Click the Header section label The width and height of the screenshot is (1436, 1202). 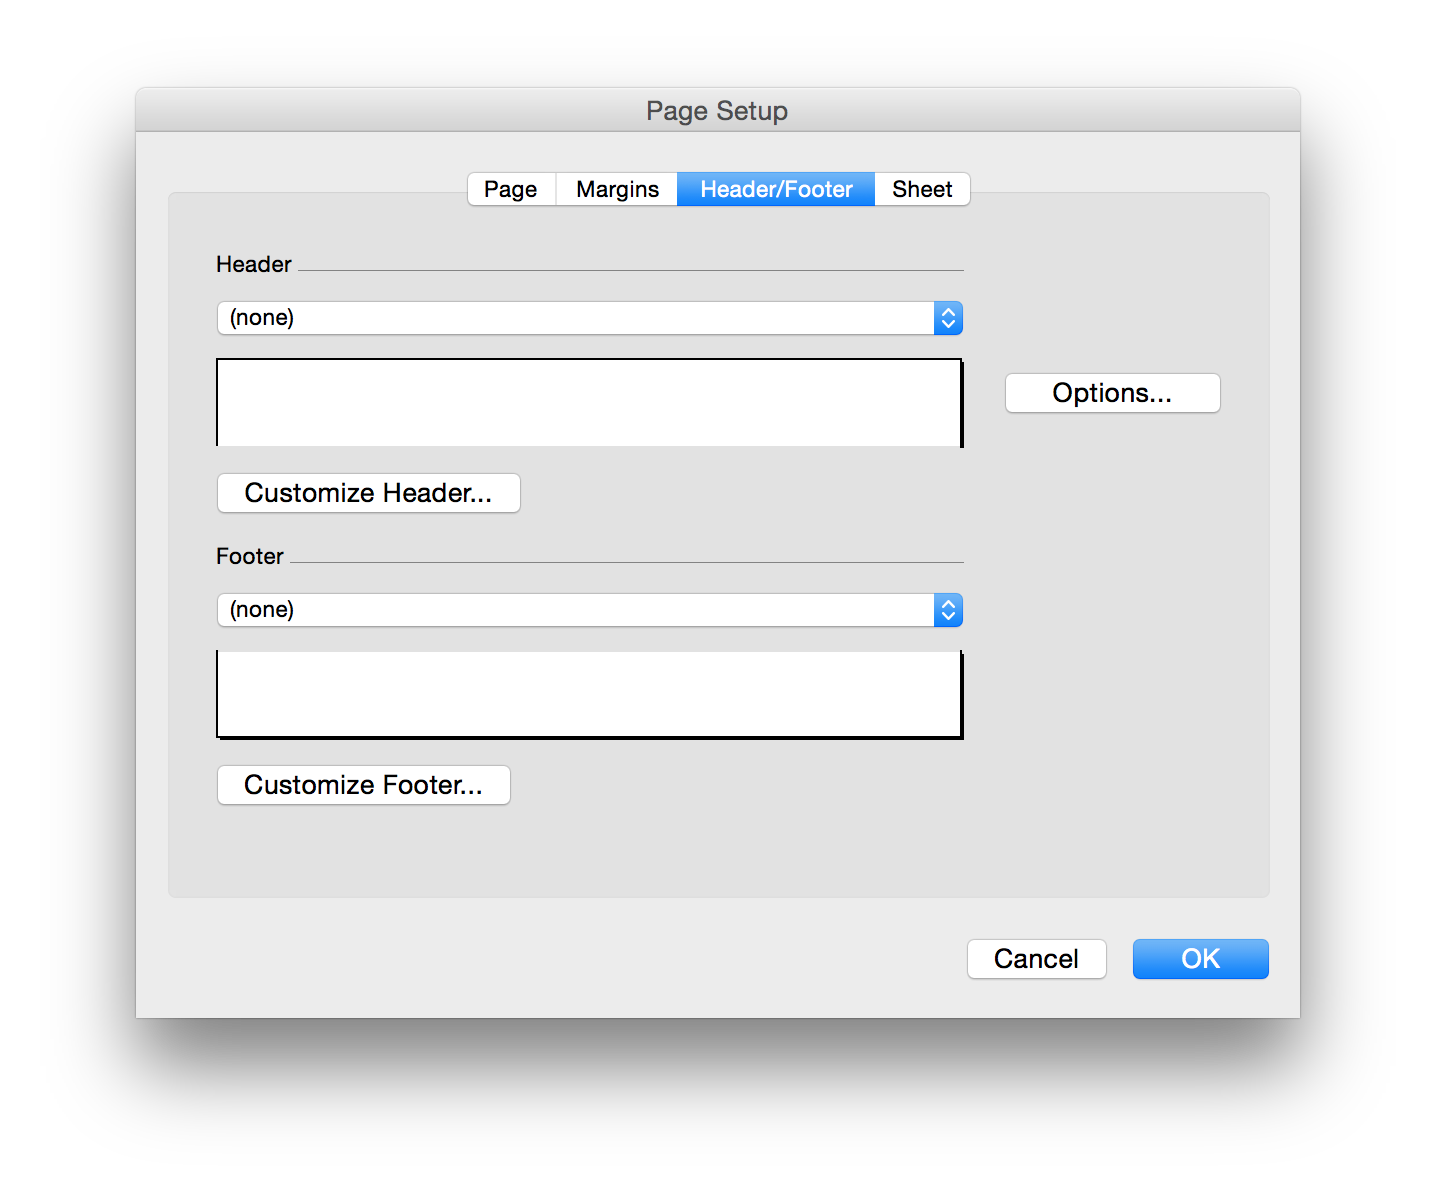click(254, 264)
